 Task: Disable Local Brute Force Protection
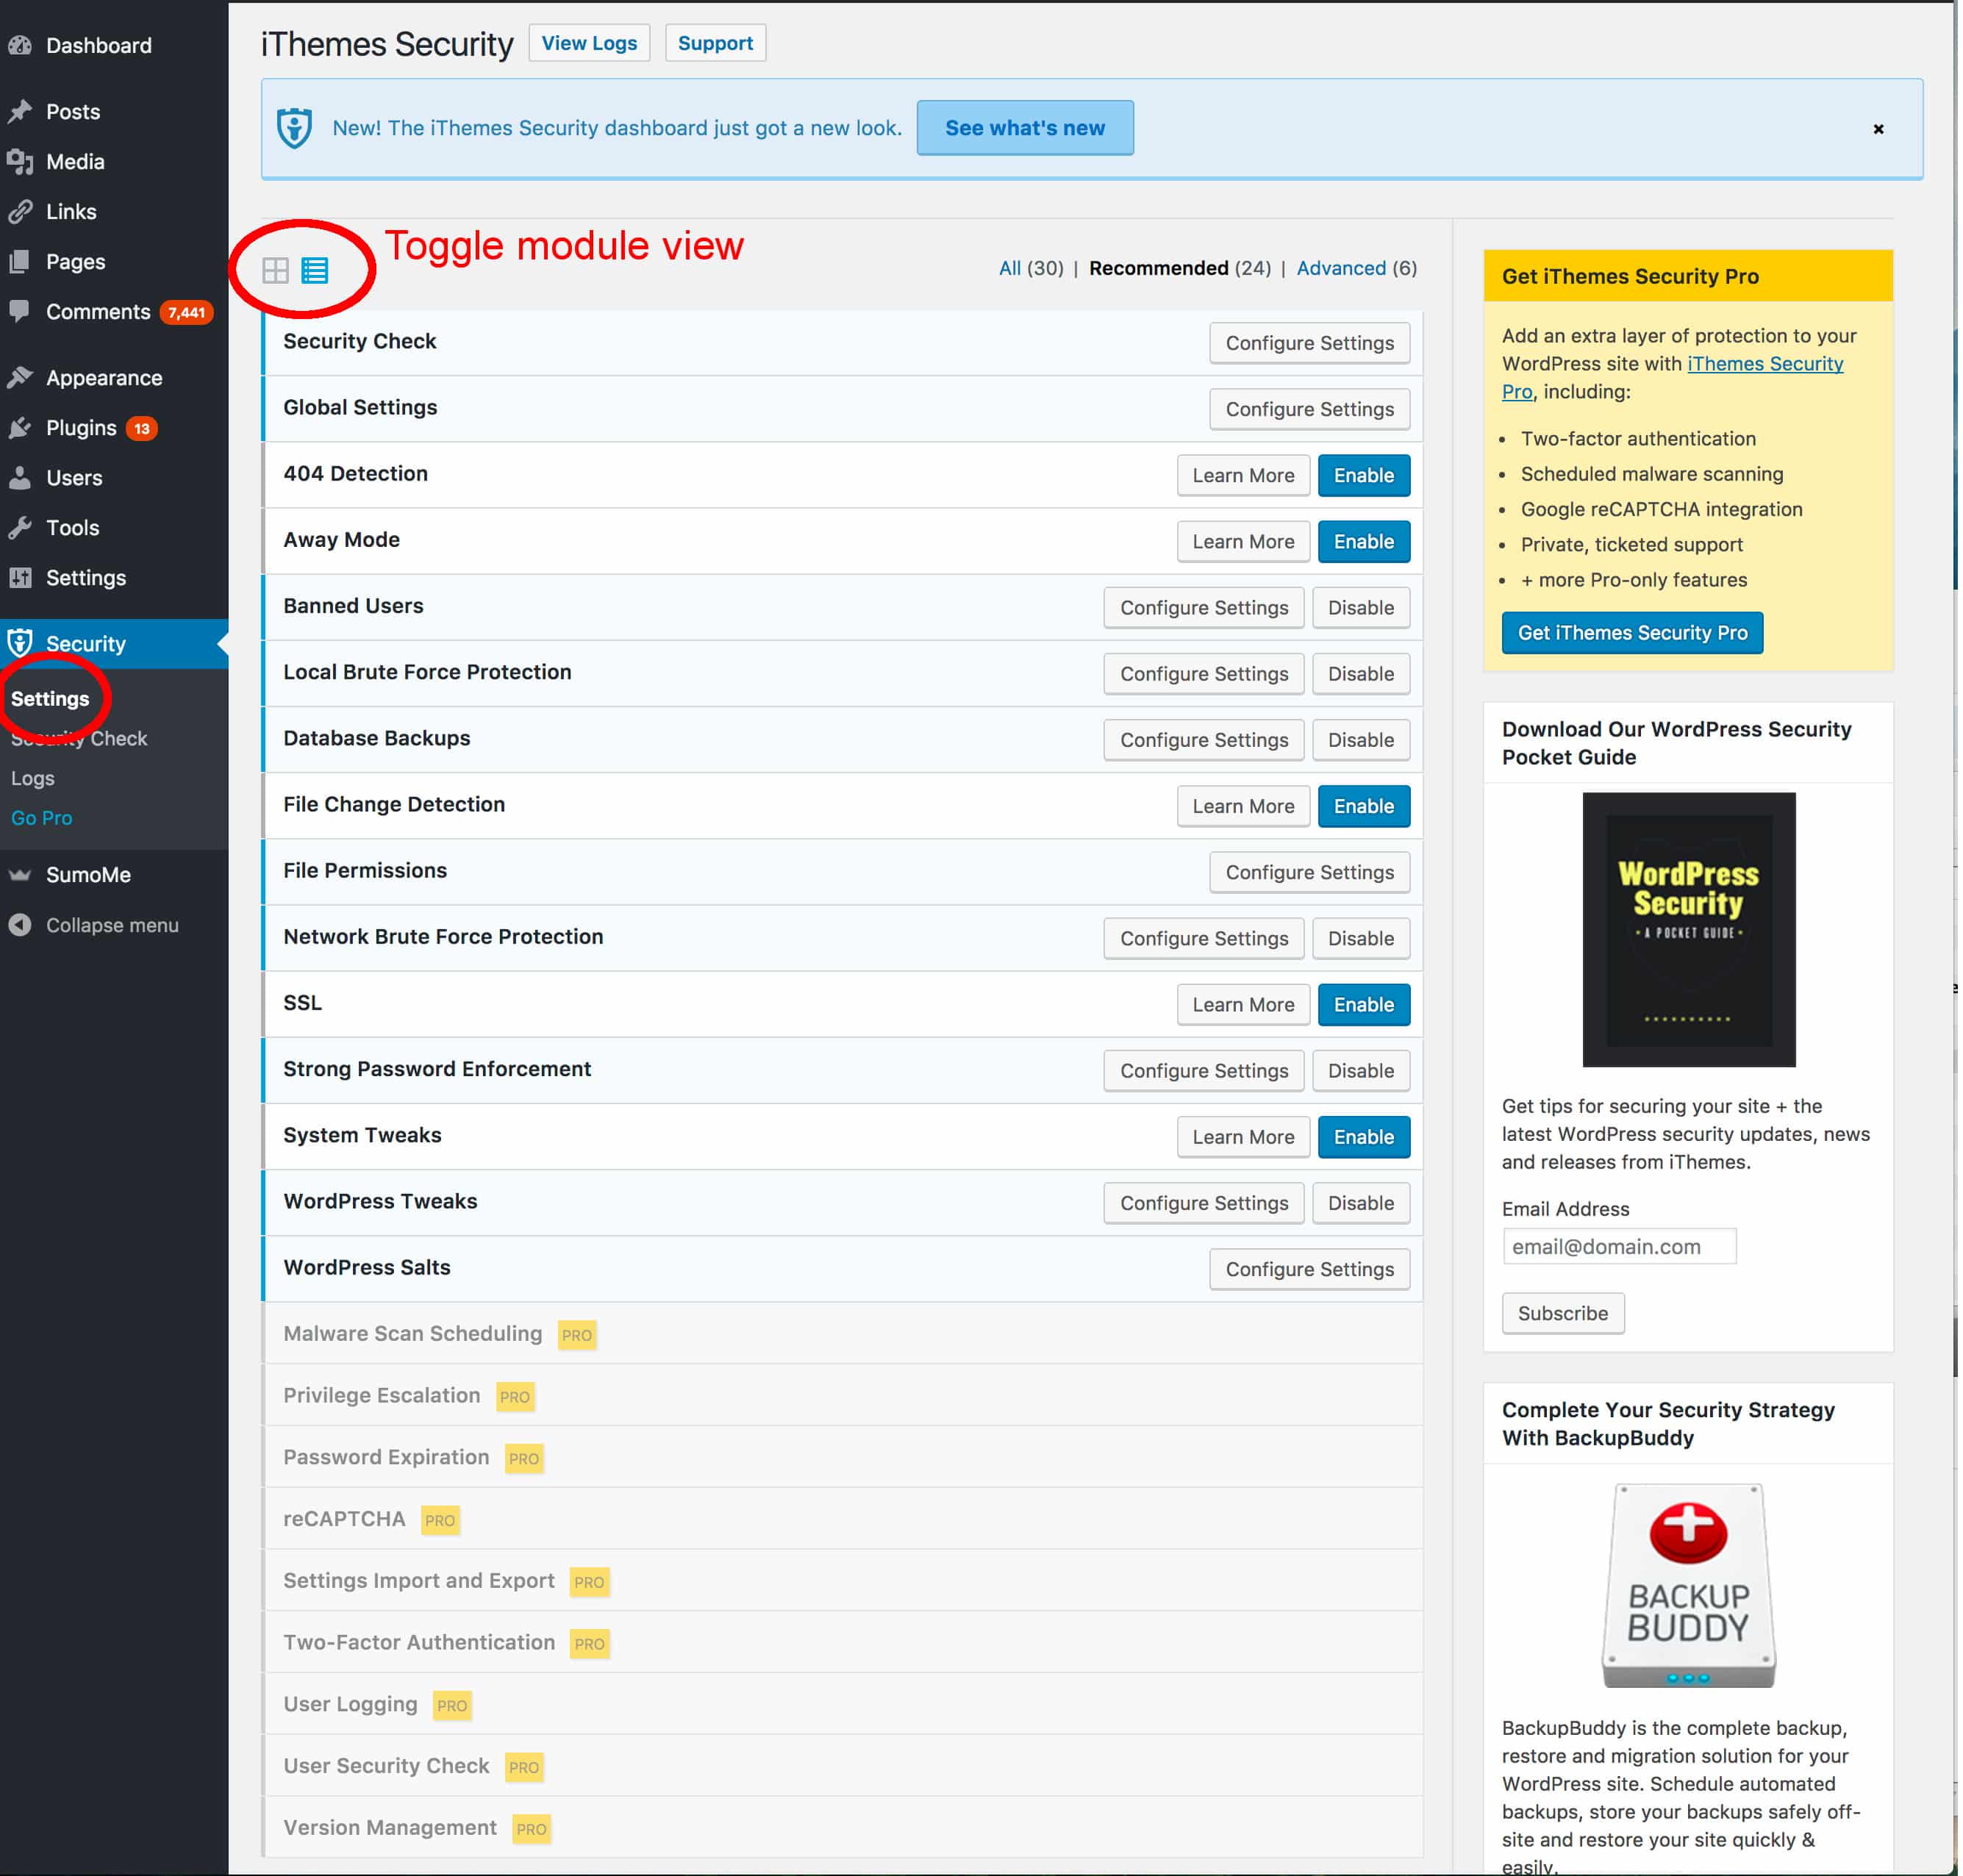[x=1360, y=673]
